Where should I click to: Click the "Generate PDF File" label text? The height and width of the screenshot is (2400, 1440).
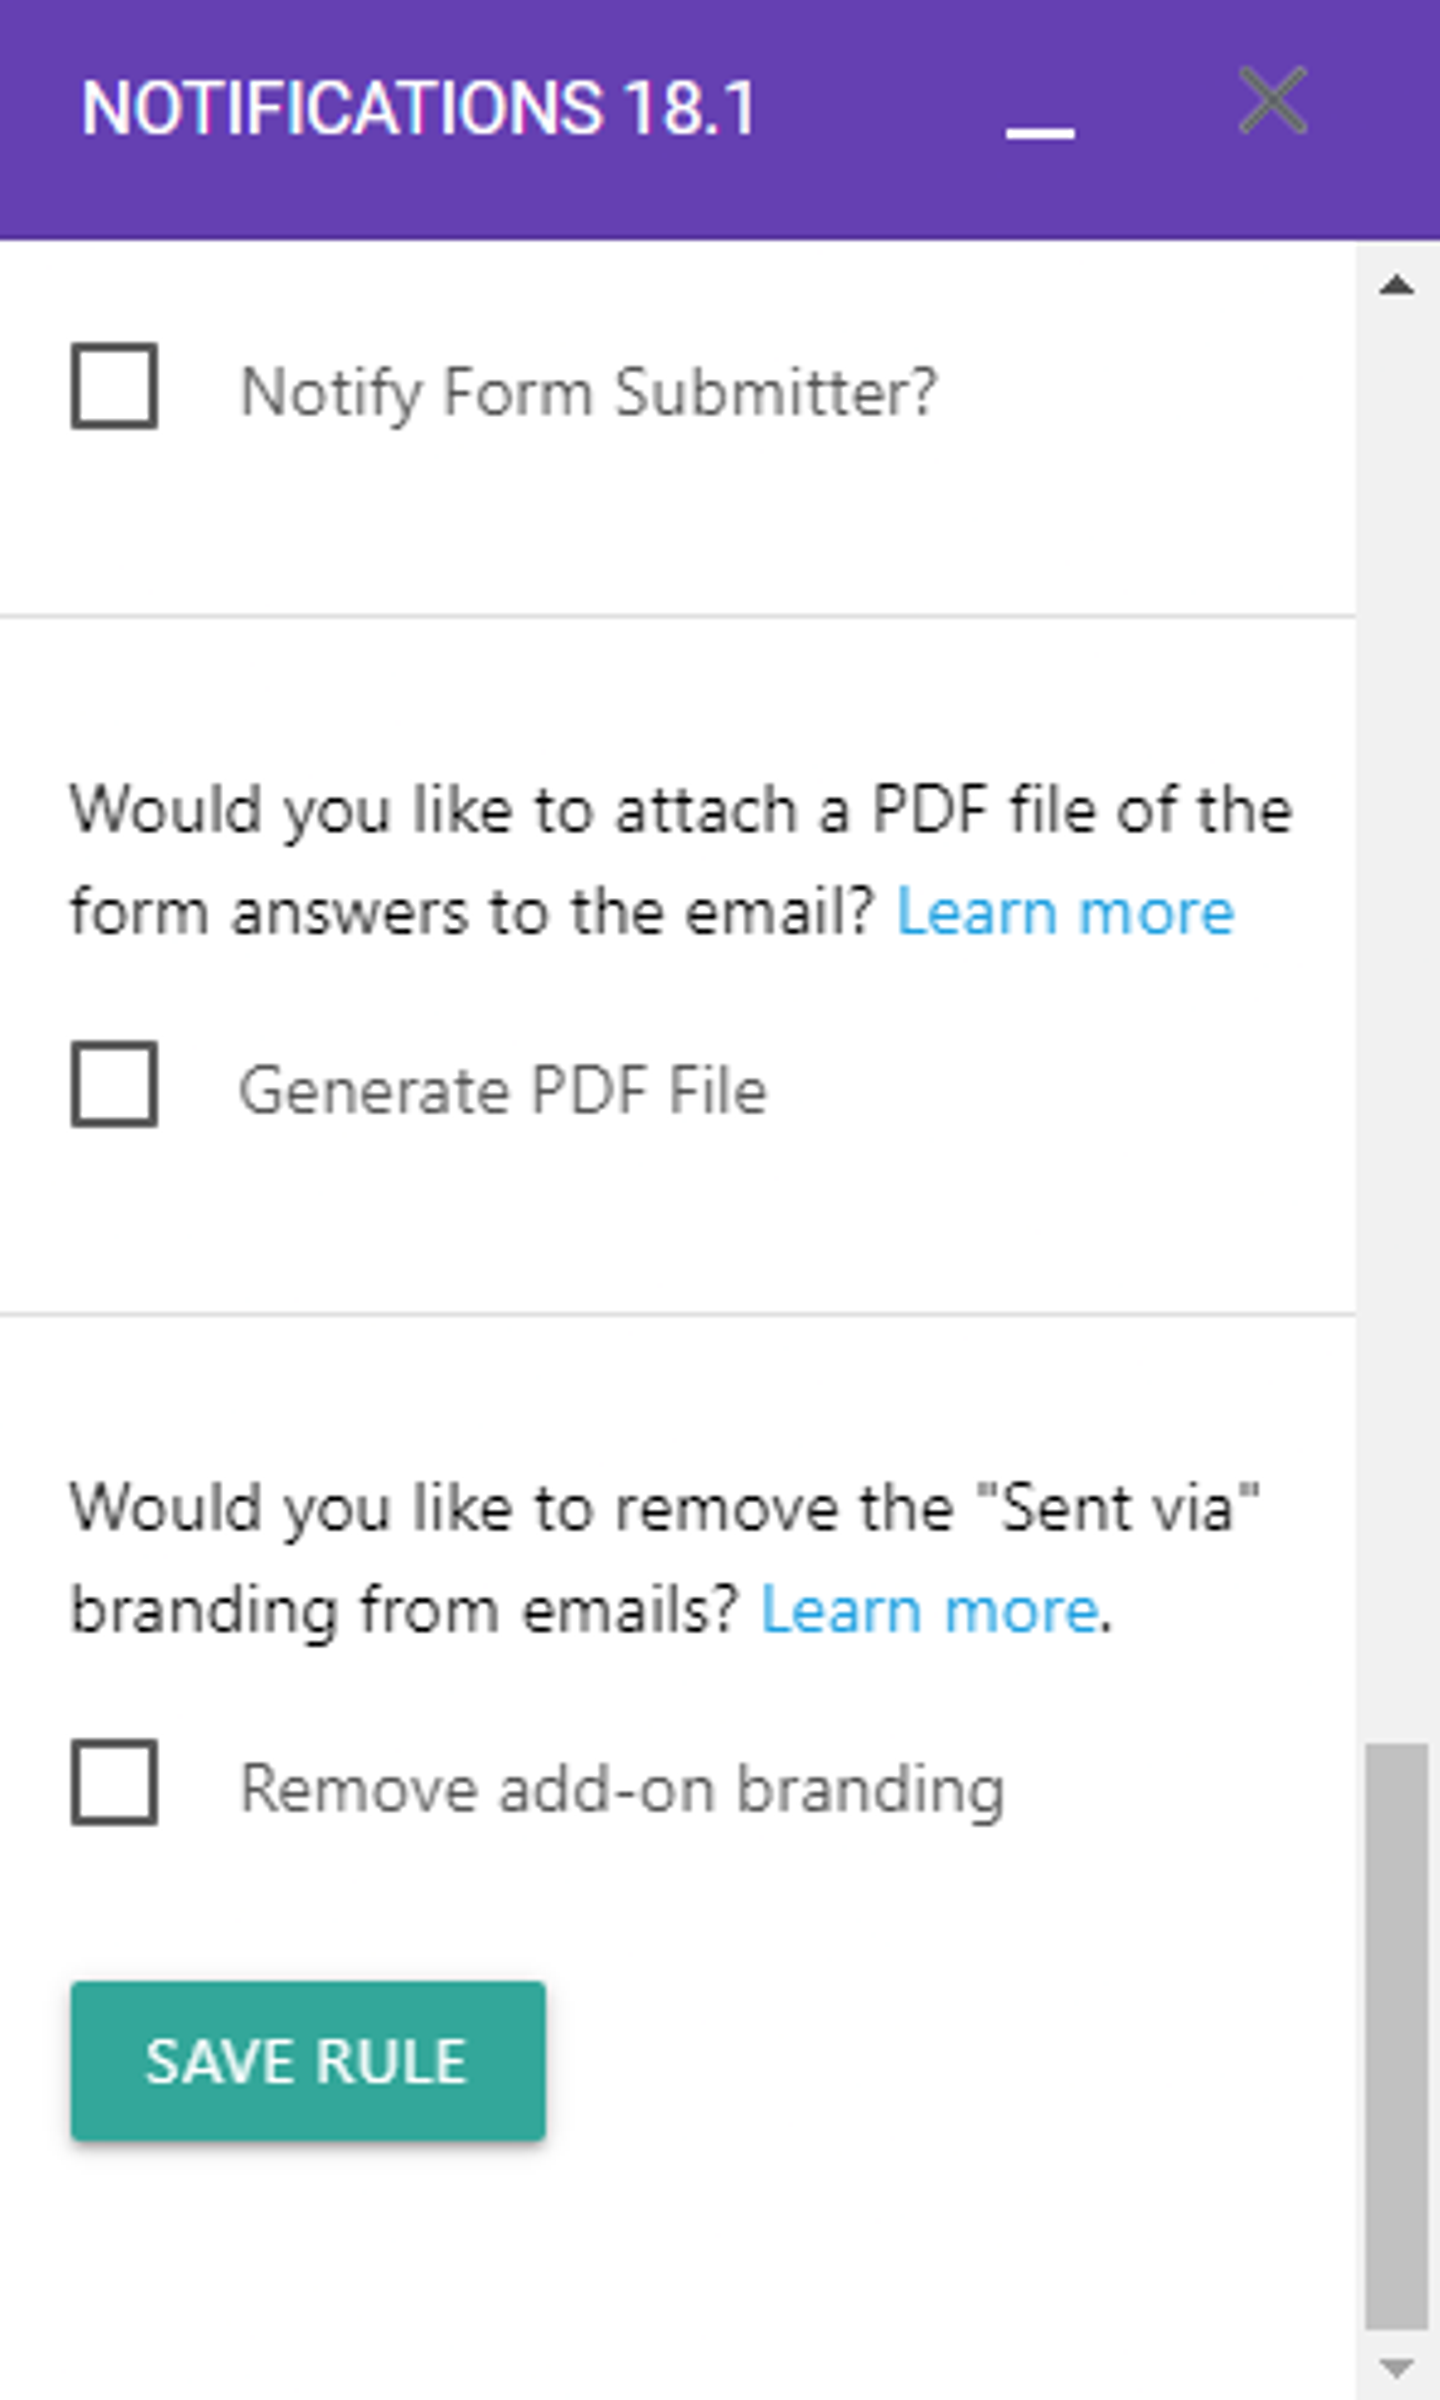click(x=503, y=1090)
